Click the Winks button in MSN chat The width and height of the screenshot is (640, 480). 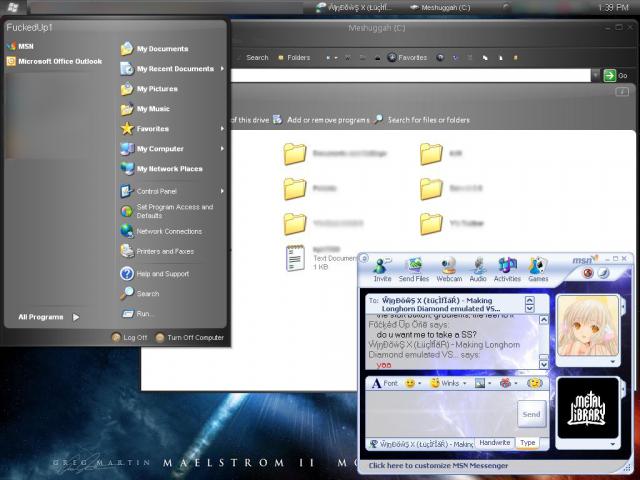445,383
